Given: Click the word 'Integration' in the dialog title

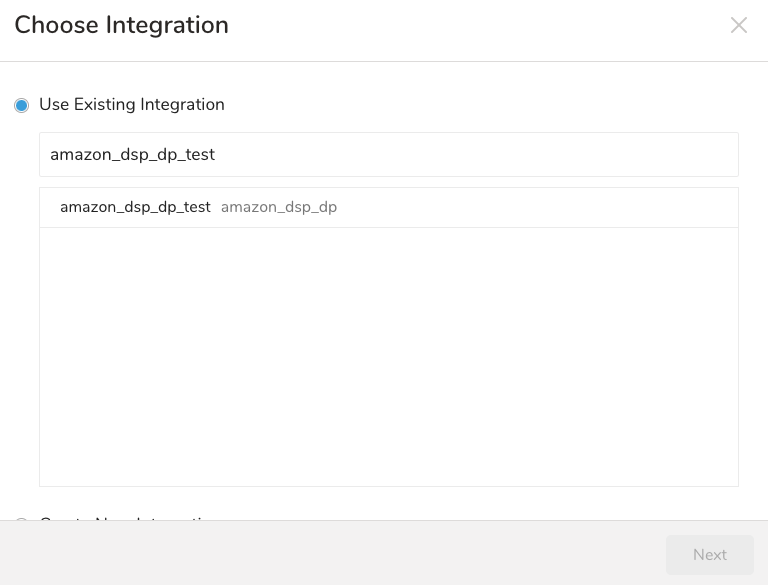Looking at the screenshot, I should (167, 25).
